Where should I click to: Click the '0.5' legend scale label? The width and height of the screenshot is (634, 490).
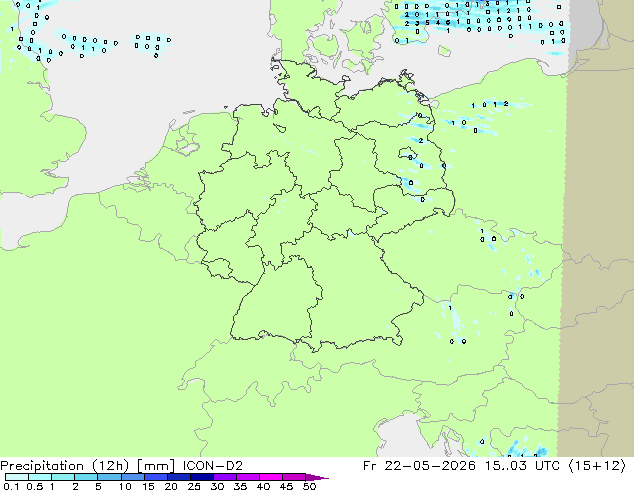tap(34, 486)
